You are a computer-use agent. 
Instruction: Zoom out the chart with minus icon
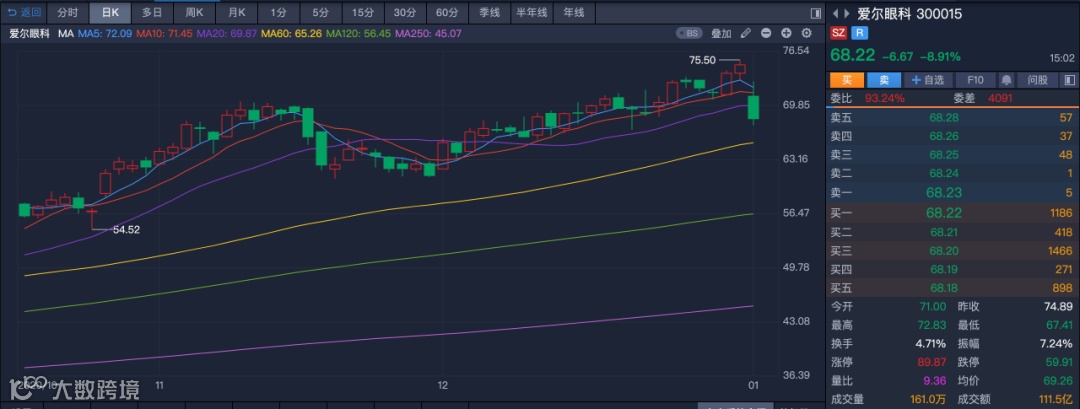pyautogui.click(x=766, y=33)
